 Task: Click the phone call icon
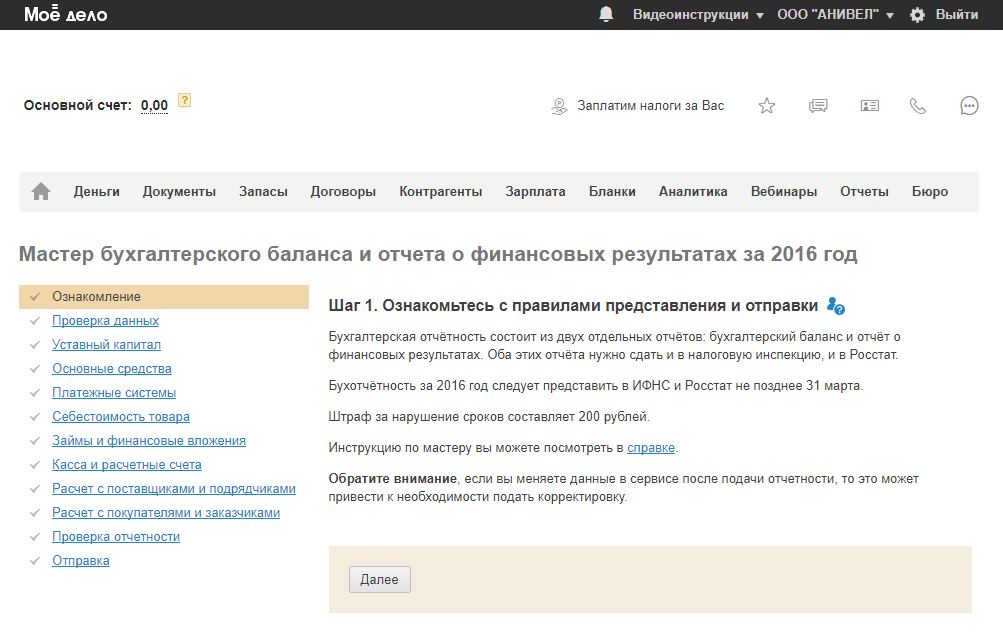click(918, 106)
